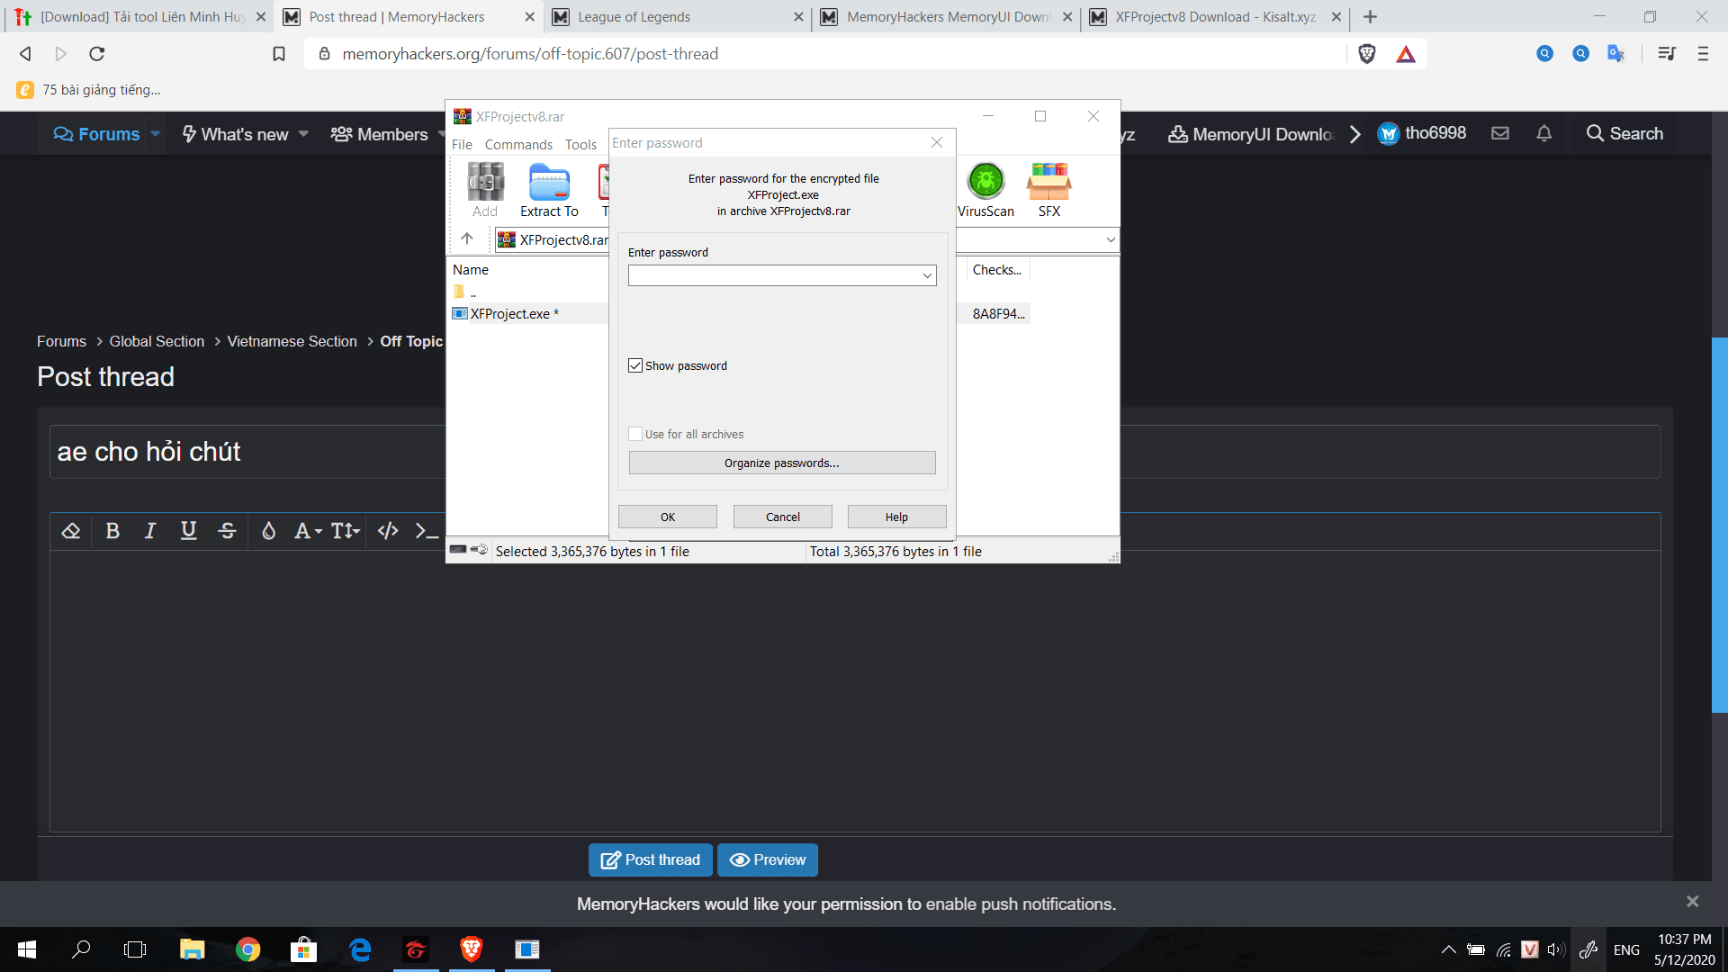The image size is (1728, 972).
Task: Insert inline code terminal icon
Action: coord(427,531)
